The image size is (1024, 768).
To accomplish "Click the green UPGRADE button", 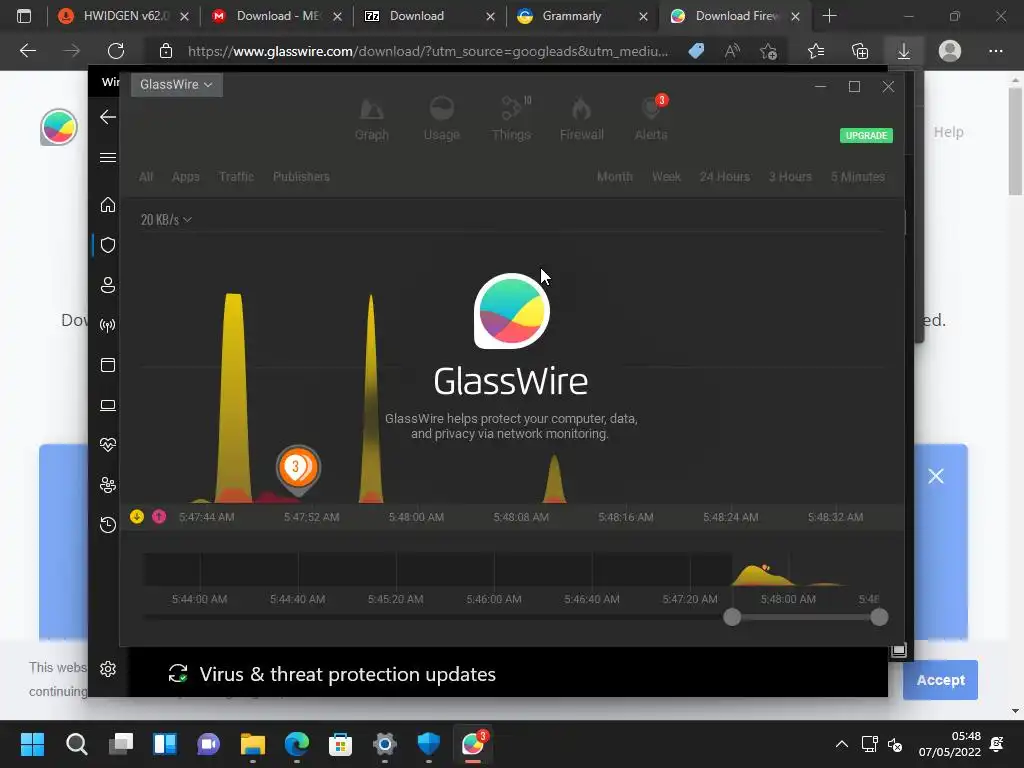I will click(x=866, y=135).
